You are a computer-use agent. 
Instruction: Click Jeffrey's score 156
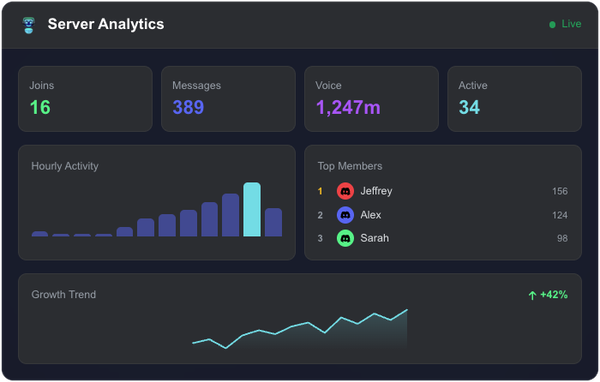click(x=560, y=191)
